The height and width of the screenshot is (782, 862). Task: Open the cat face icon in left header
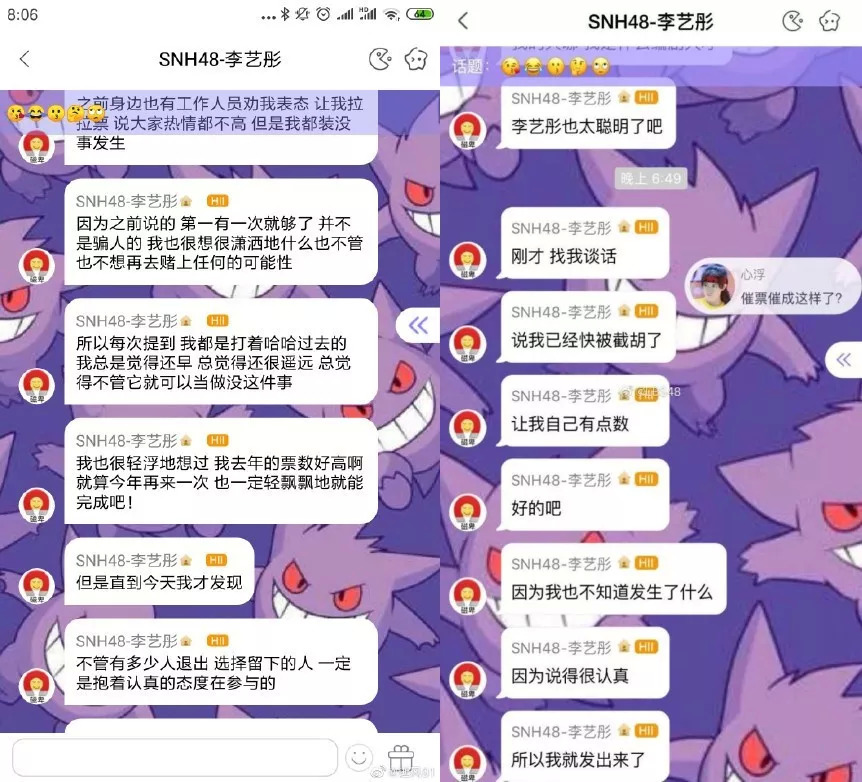pos(416,59)
